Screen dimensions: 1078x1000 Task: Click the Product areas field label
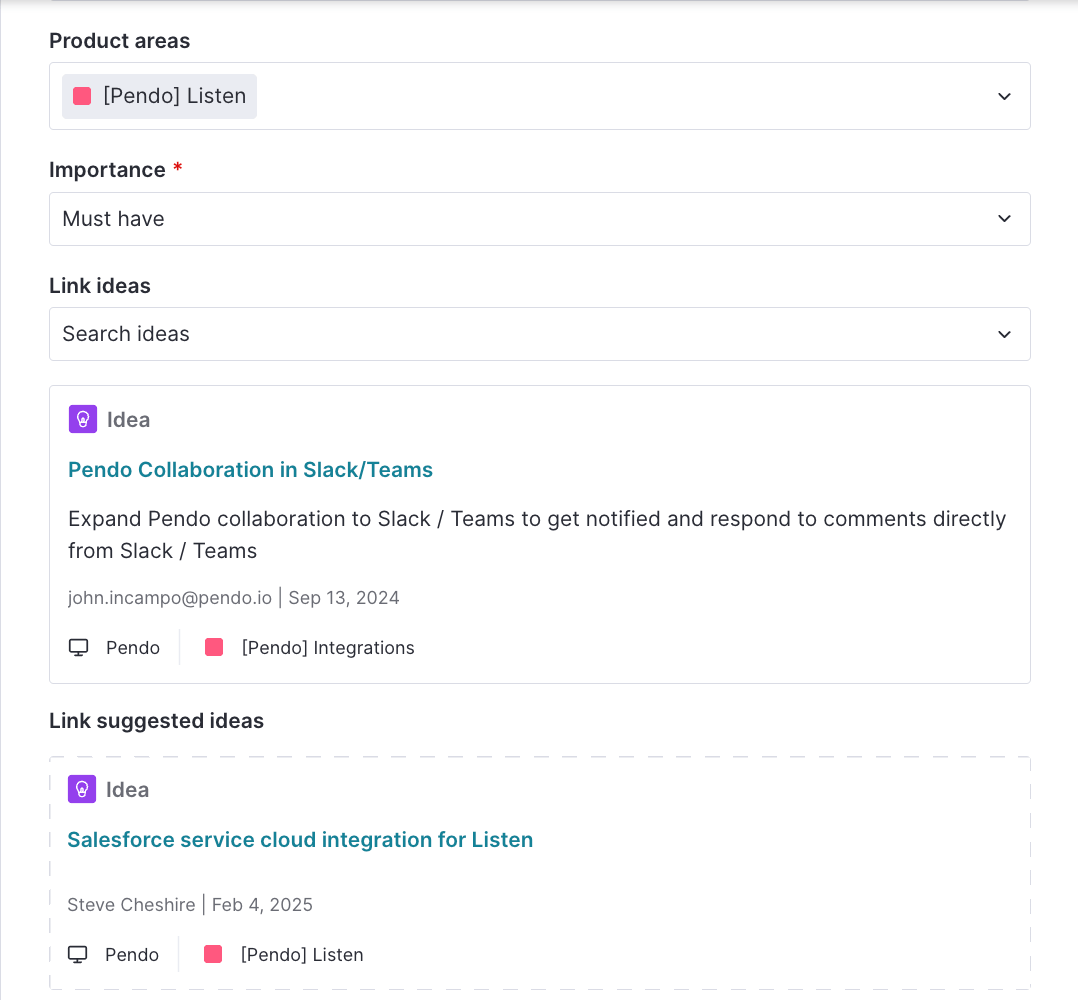120,41
